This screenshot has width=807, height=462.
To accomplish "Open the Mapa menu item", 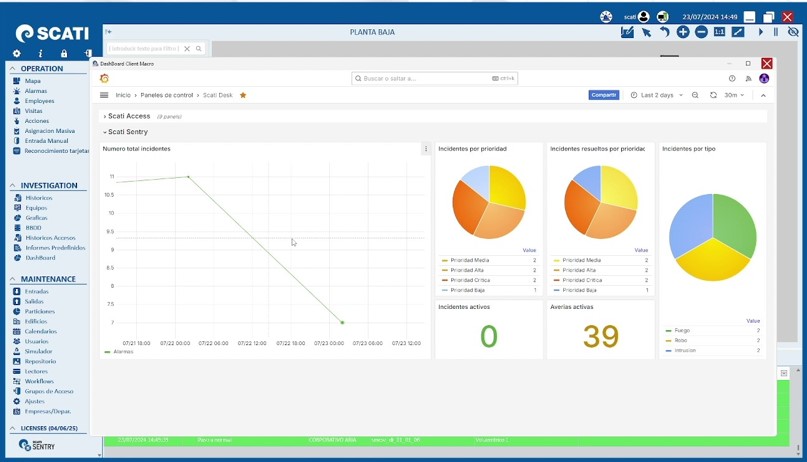I will coord(32,81).
